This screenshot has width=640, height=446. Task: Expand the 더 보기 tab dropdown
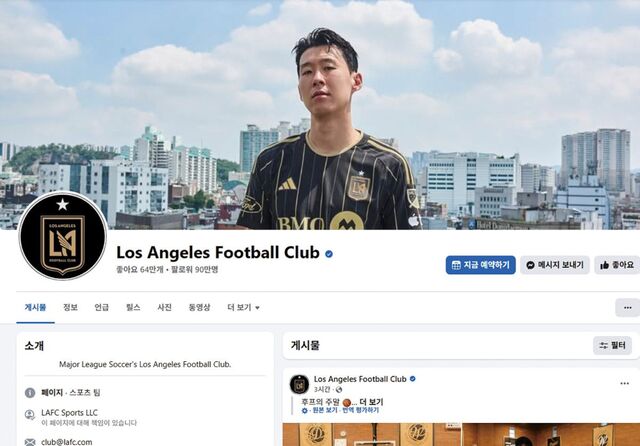[x=243, y=308]
